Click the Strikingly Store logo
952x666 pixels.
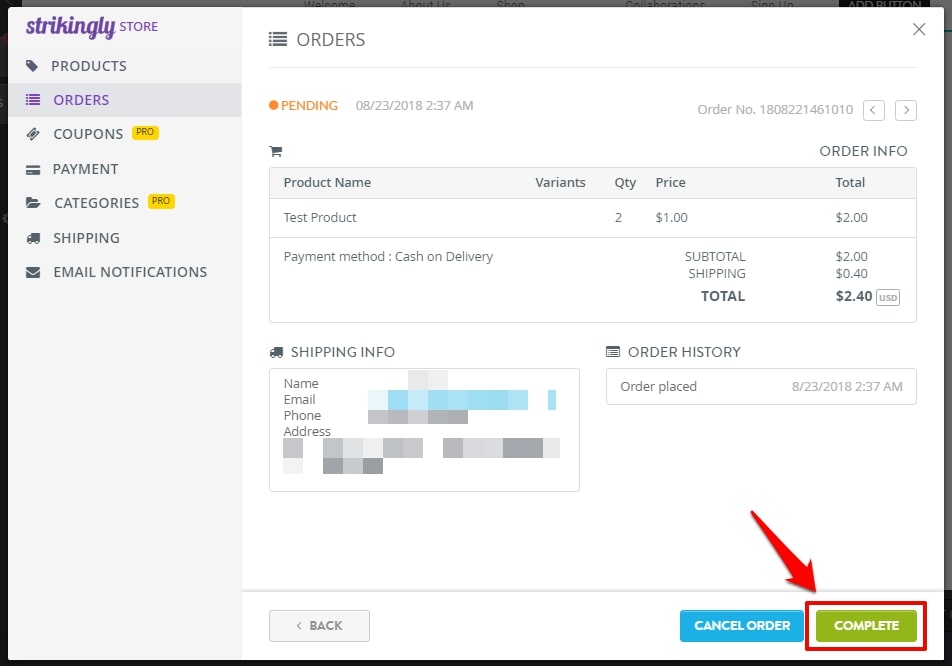point(91,27)
